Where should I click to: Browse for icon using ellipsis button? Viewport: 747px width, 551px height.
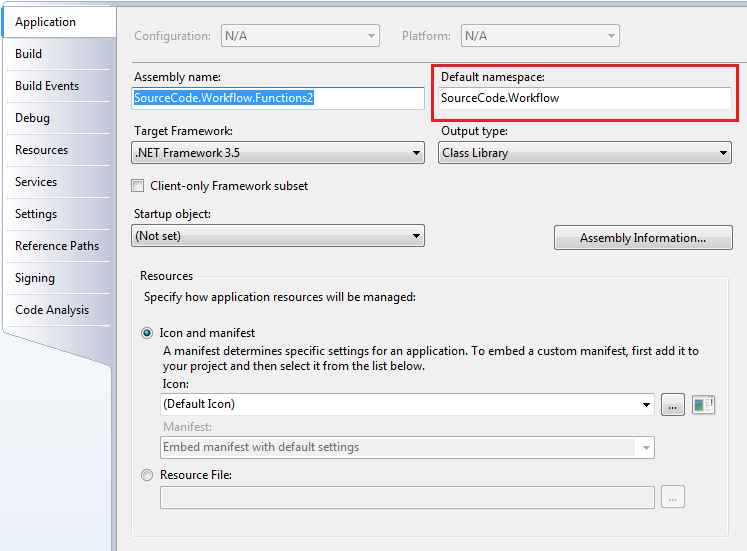[673, 405]
